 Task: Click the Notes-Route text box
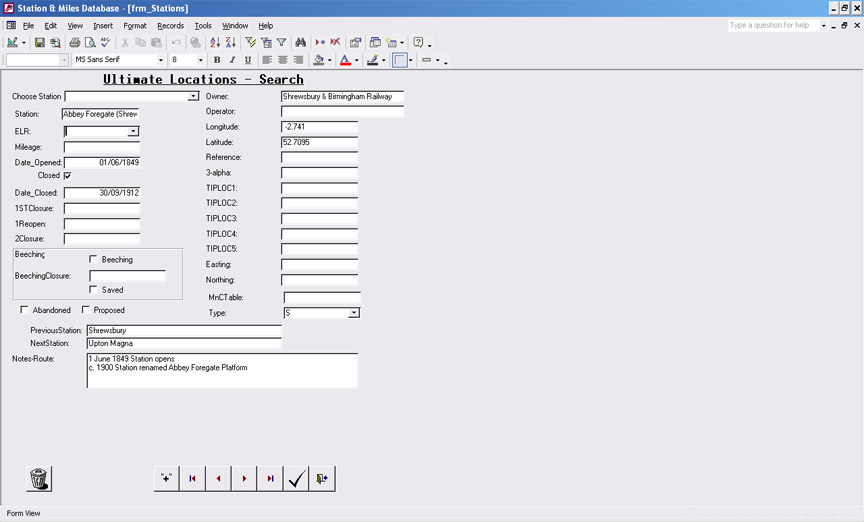[222, 370]
